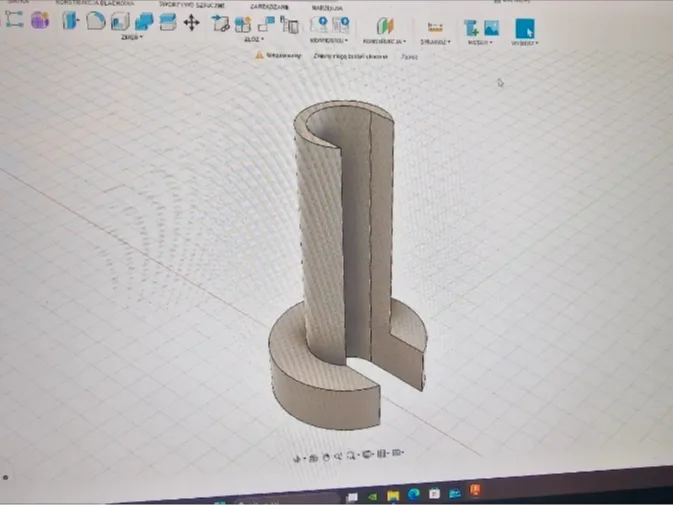Image resolution: width=673 pixels, height=505 pixels.
Task: Click the Orbit icon in navigation bar
Action: click(296, 460)
